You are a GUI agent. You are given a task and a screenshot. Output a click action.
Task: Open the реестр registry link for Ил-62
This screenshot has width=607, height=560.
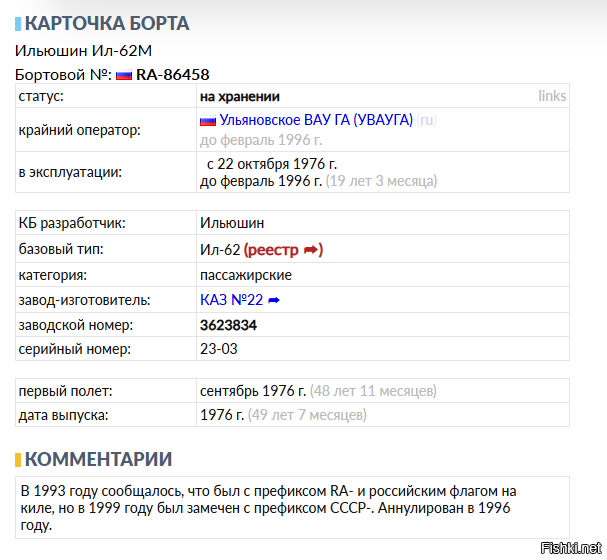click(x=283, y=250)
